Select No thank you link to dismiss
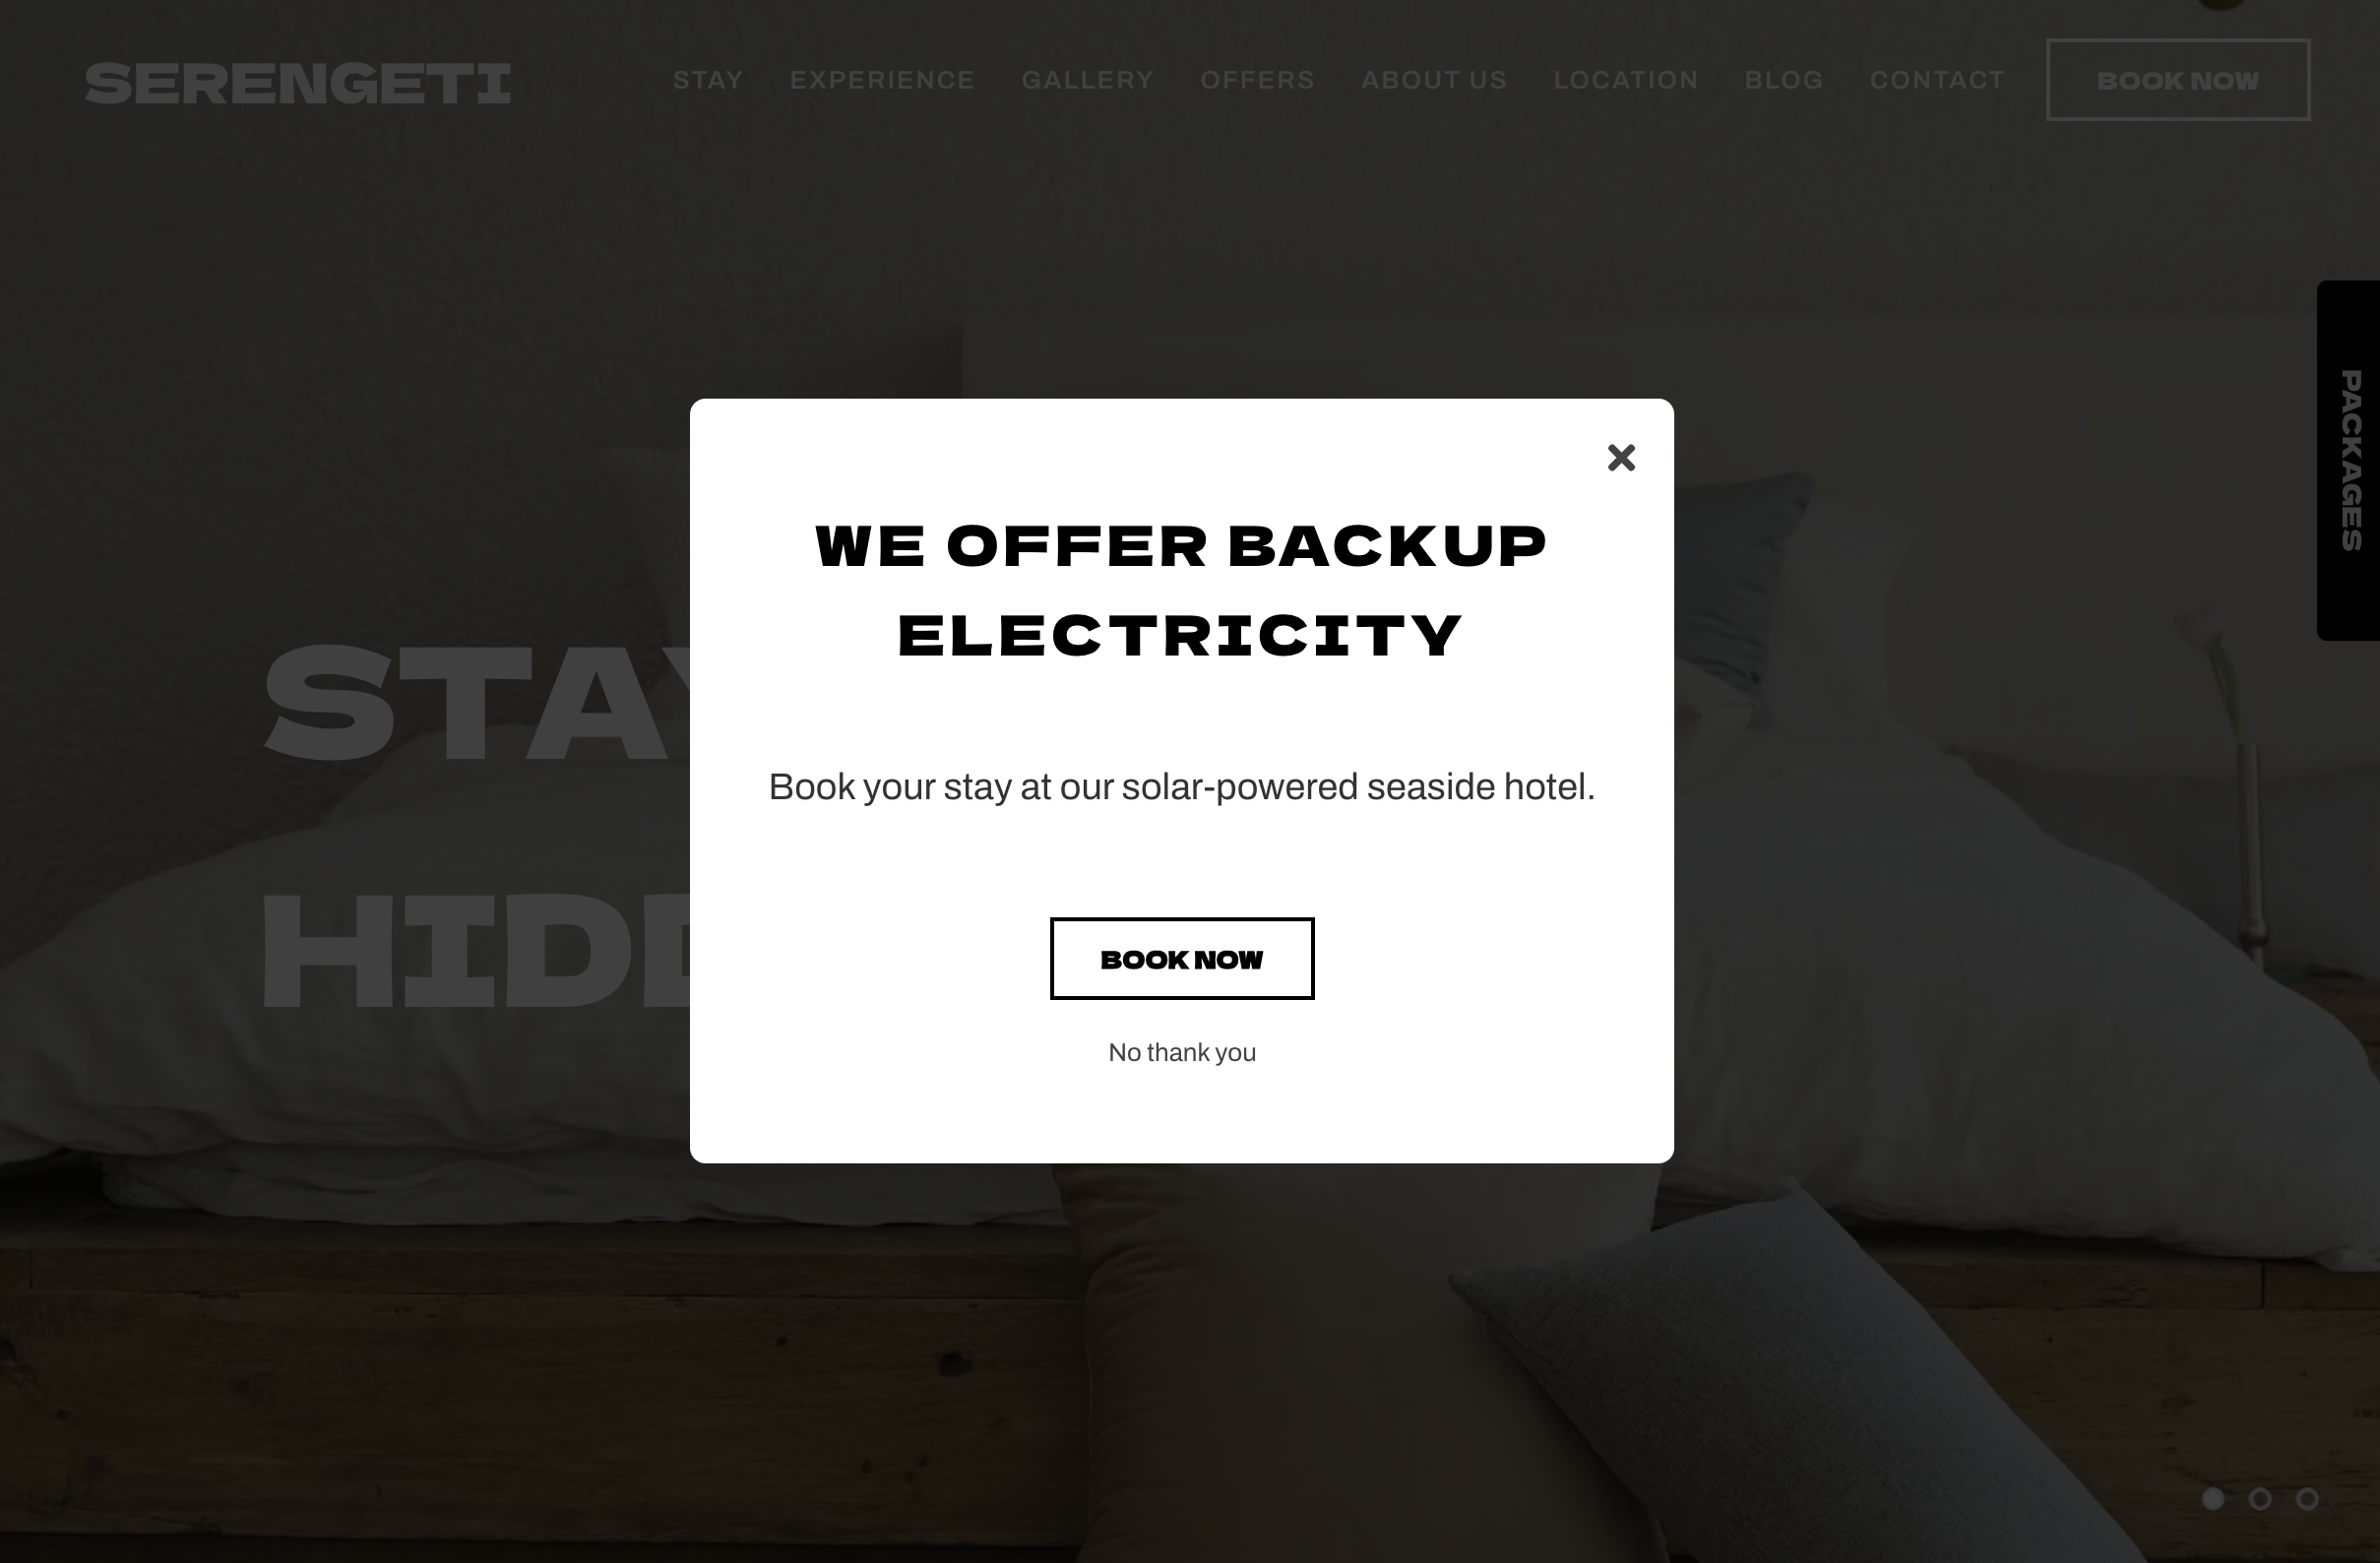Image resolution: width=2380 pixels, height=1563 pixels. click(1182, 1052)
